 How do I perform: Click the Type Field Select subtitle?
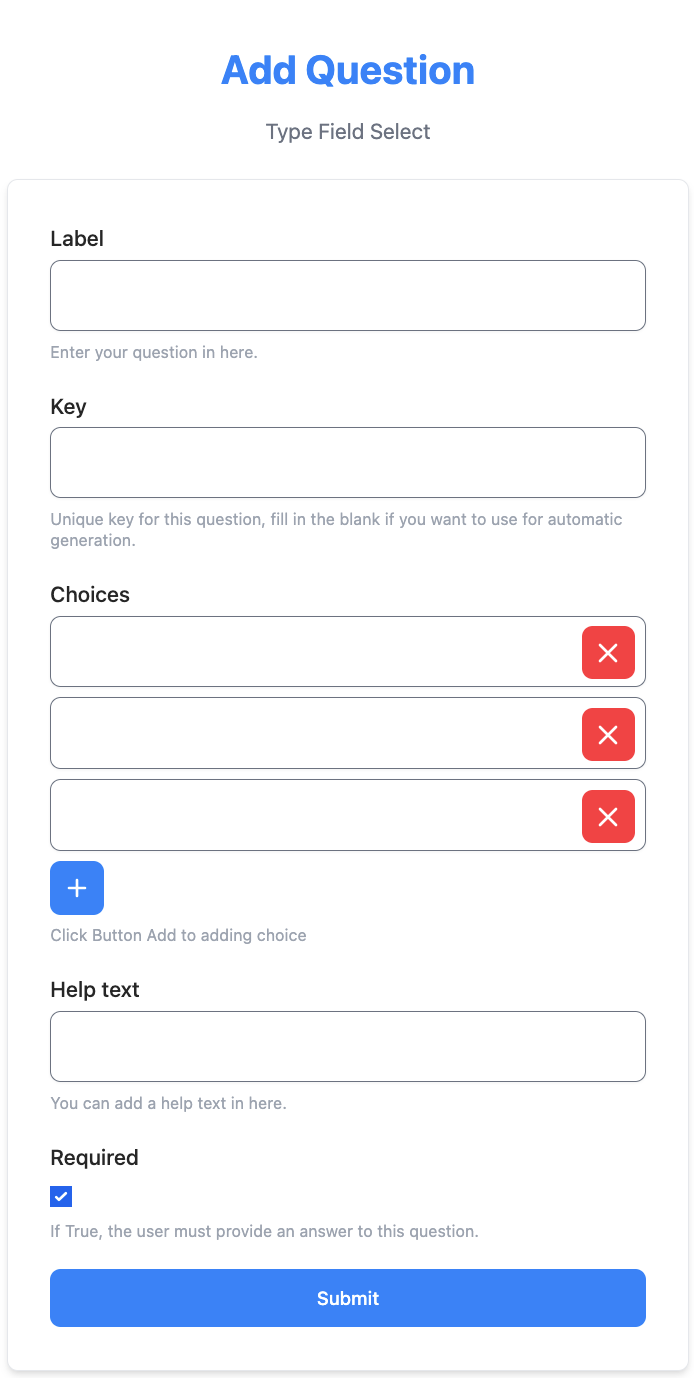(348, 132)
